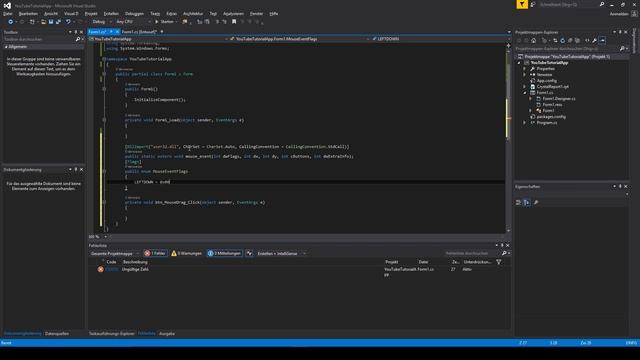The image size is (640, 360).
Task: Click the refresh icon in Projektmappen-Explorer
Action: click(562, 40)
